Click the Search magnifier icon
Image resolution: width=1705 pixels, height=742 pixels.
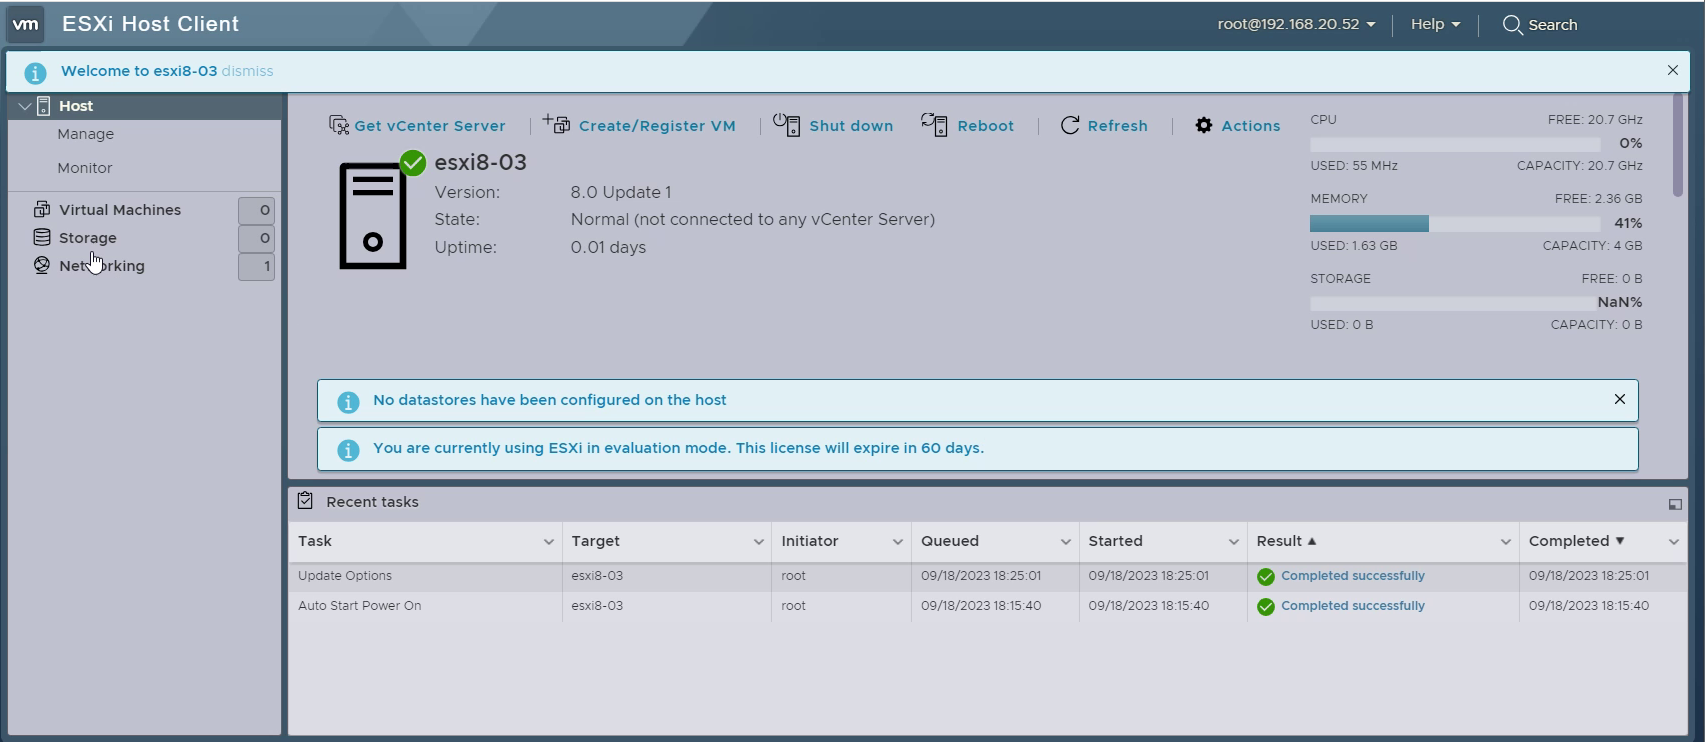point(1512,25)
